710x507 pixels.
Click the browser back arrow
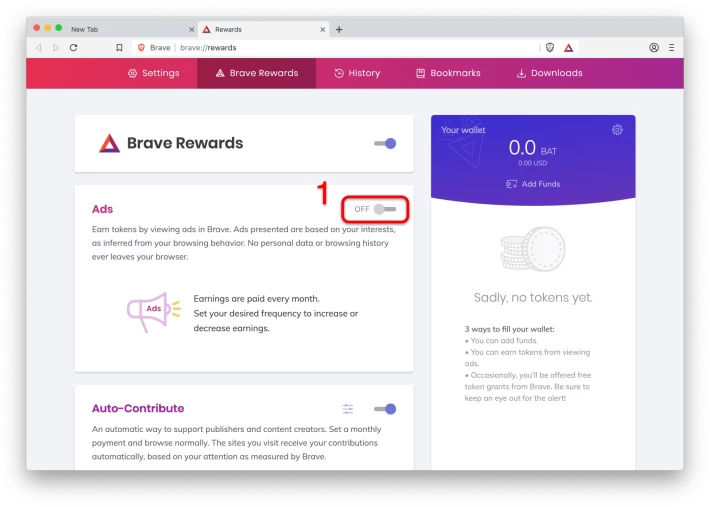(38, 48)
